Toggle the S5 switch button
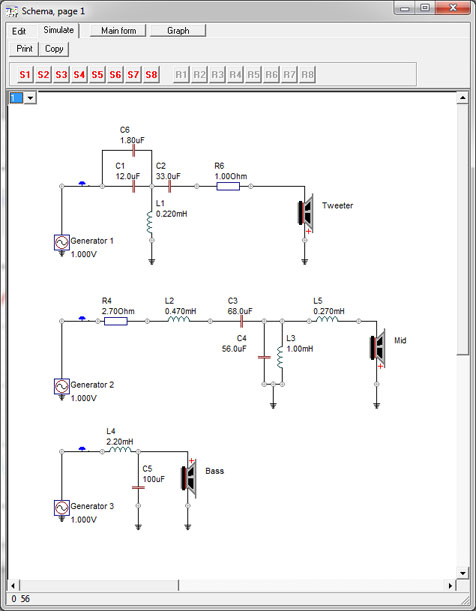 (x=97, y=74)
